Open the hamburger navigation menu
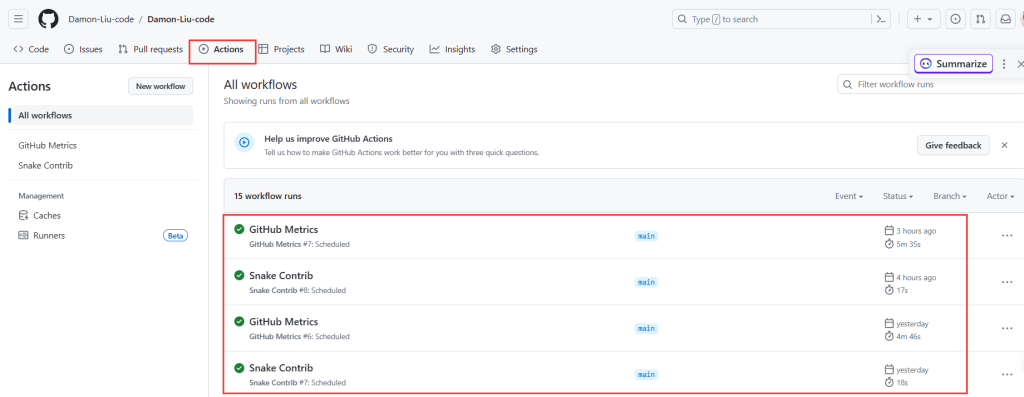The image size is (1024, 397). (18, 19)
